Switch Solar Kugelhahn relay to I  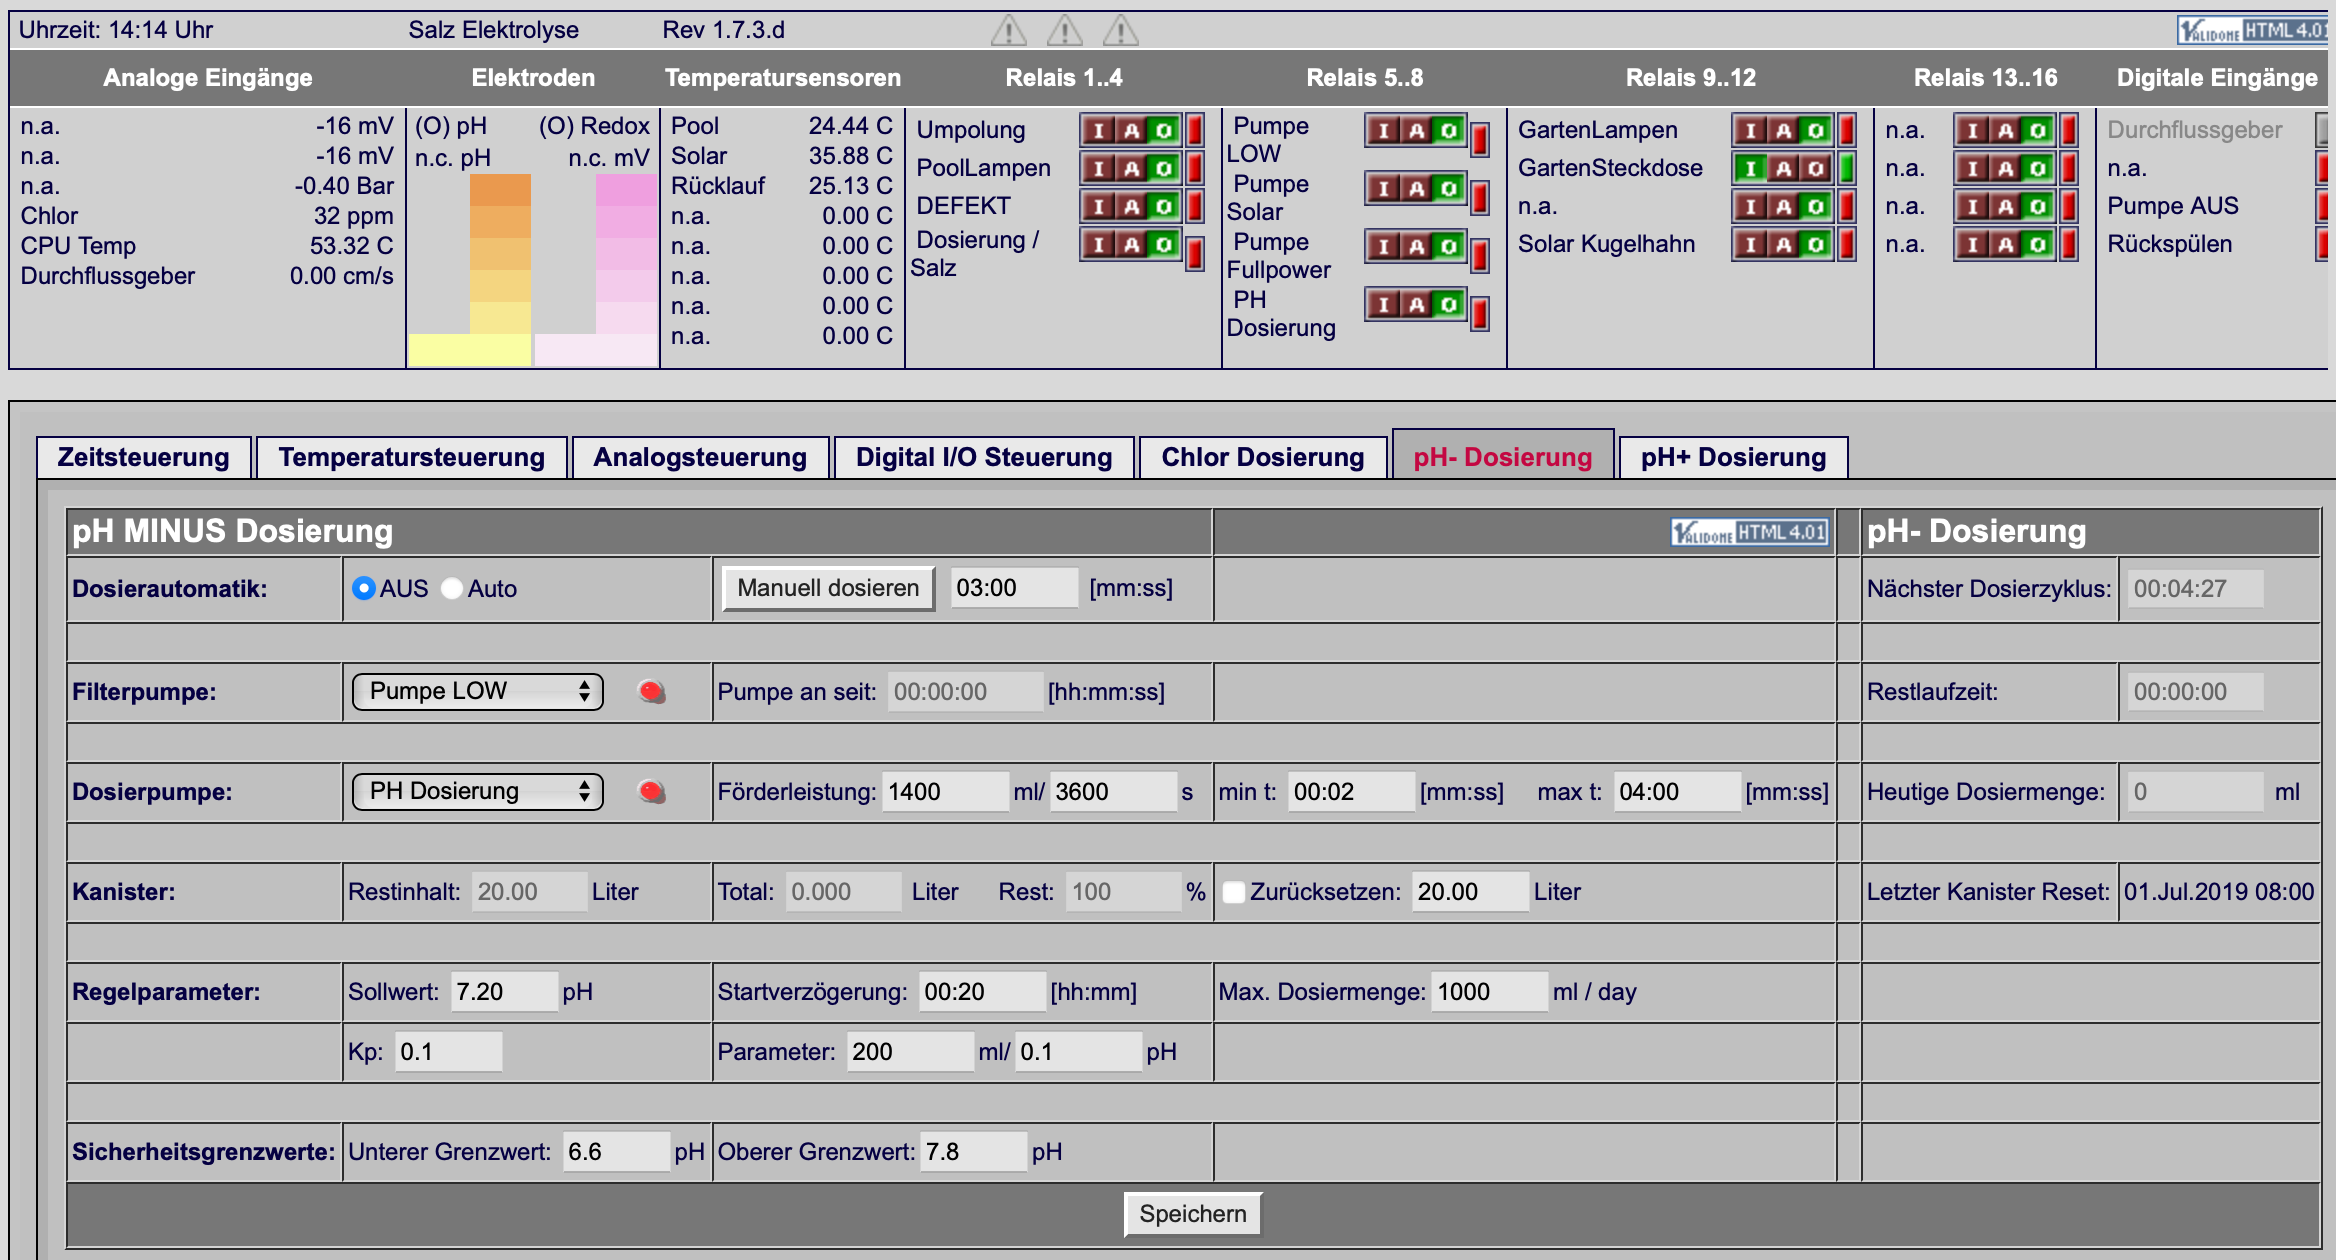[x=1751, y=244]
